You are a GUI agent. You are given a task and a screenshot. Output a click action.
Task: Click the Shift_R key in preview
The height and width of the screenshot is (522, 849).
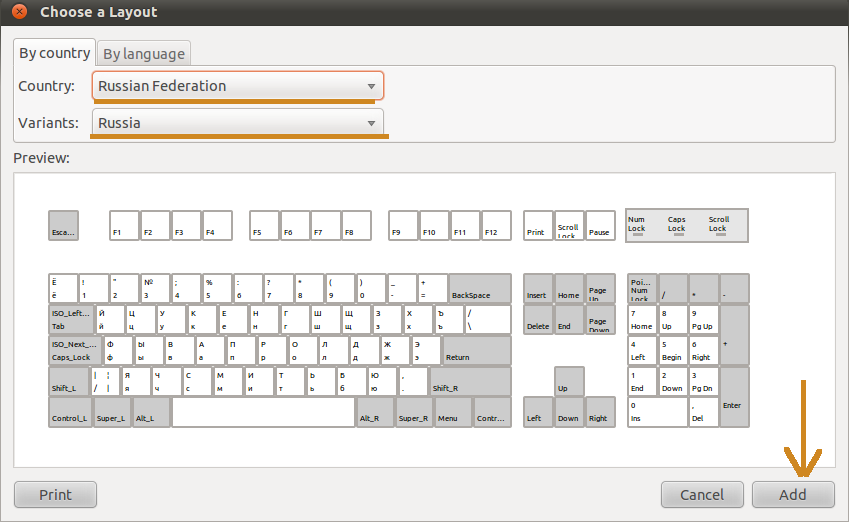(471, 381)
